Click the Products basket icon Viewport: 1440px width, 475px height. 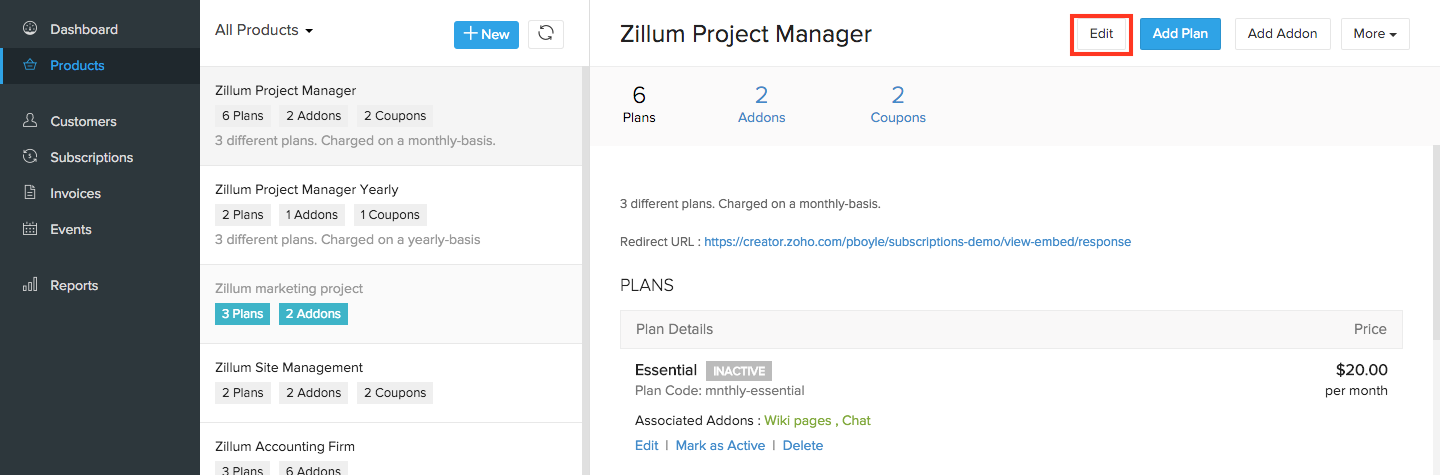pos(30,65)
